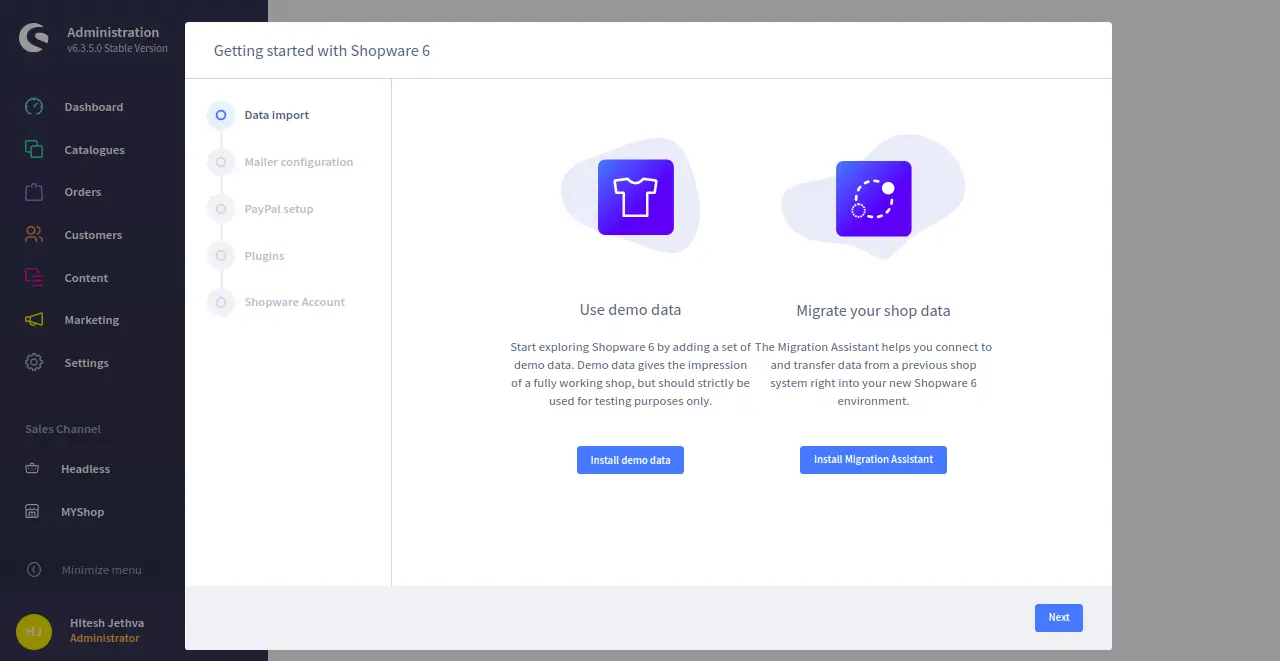This screenshot has height=661, width=1280.
Task: Click the Catalogues stacked-squares icon
Action: point(34,149)
